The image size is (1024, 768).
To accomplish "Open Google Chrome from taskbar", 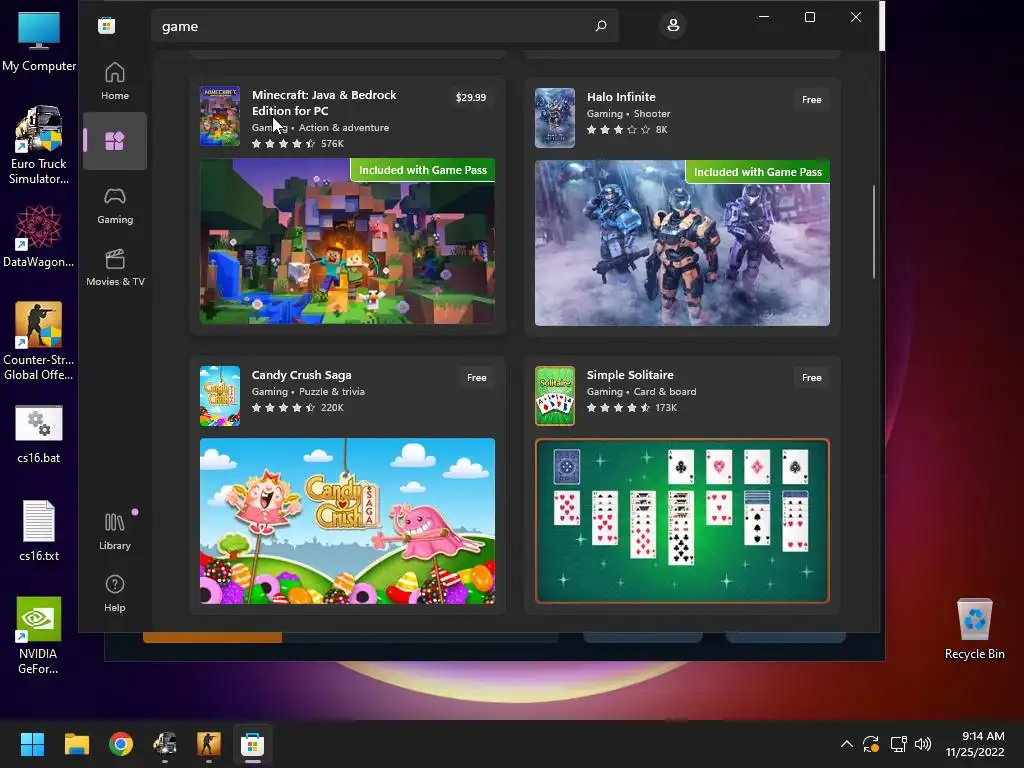I will coord(121,744).
